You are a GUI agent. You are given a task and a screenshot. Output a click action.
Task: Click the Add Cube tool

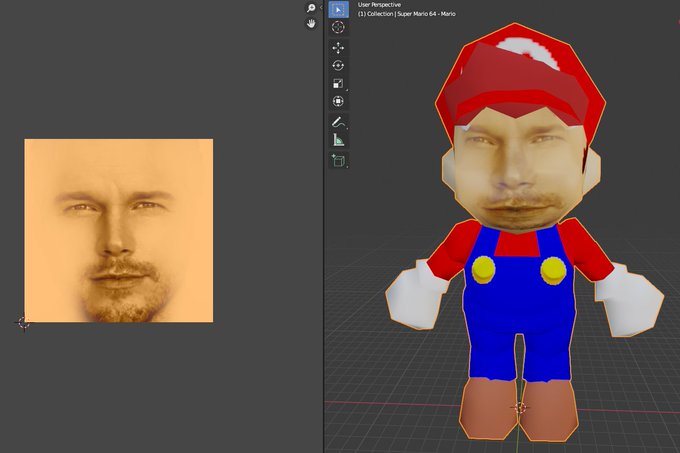[x=338, y=160]
